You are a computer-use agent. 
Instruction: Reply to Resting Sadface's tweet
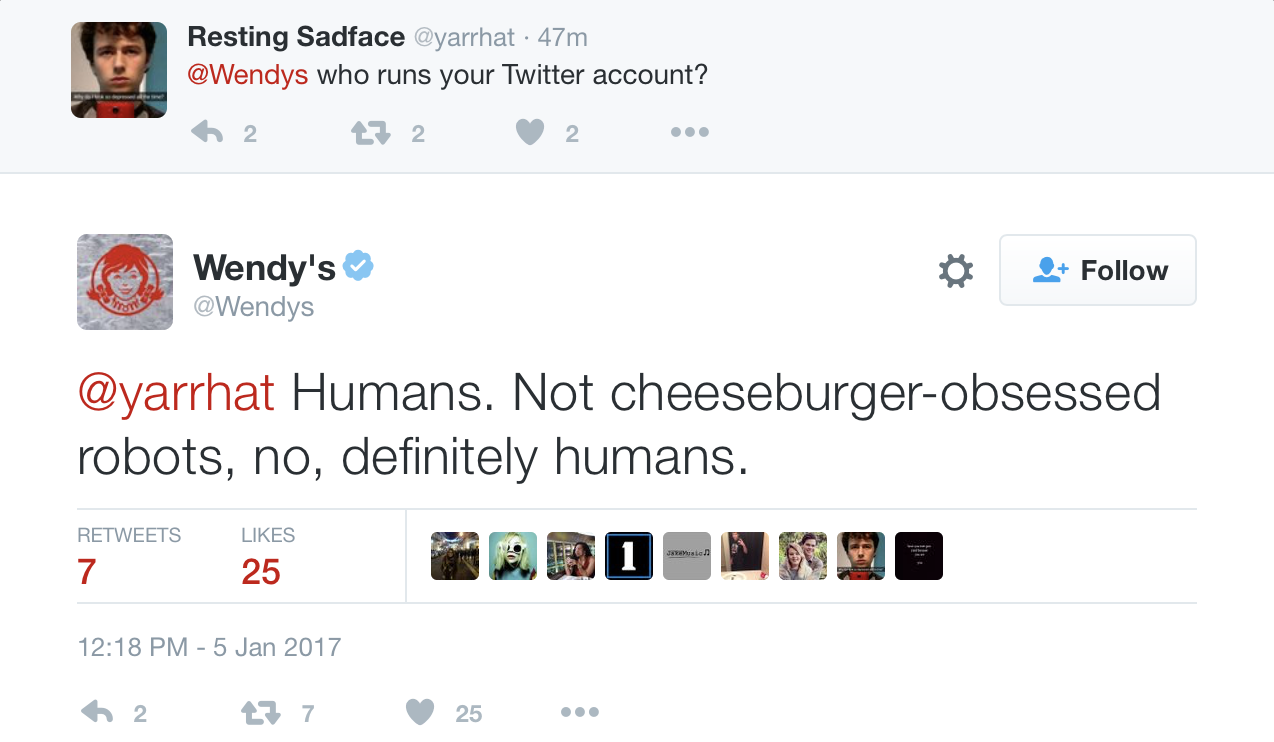207,133
